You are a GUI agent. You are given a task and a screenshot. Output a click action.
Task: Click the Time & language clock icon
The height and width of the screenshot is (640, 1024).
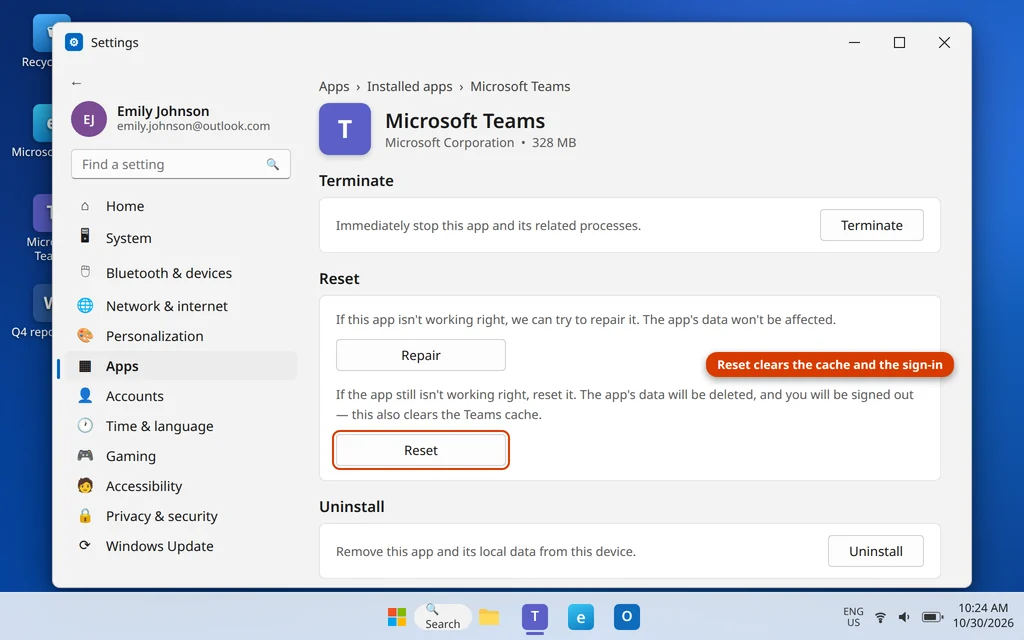point(85,425)
